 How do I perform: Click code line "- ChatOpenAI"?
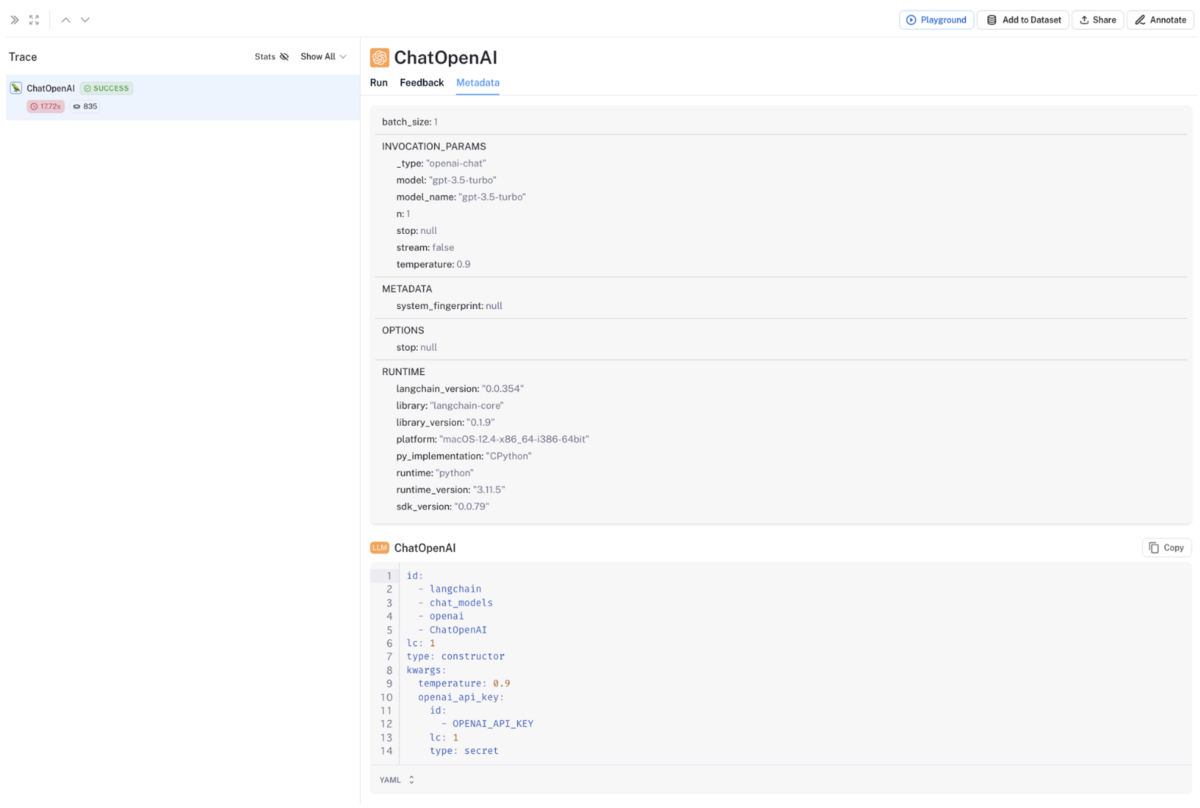click(x=453, y=630)
